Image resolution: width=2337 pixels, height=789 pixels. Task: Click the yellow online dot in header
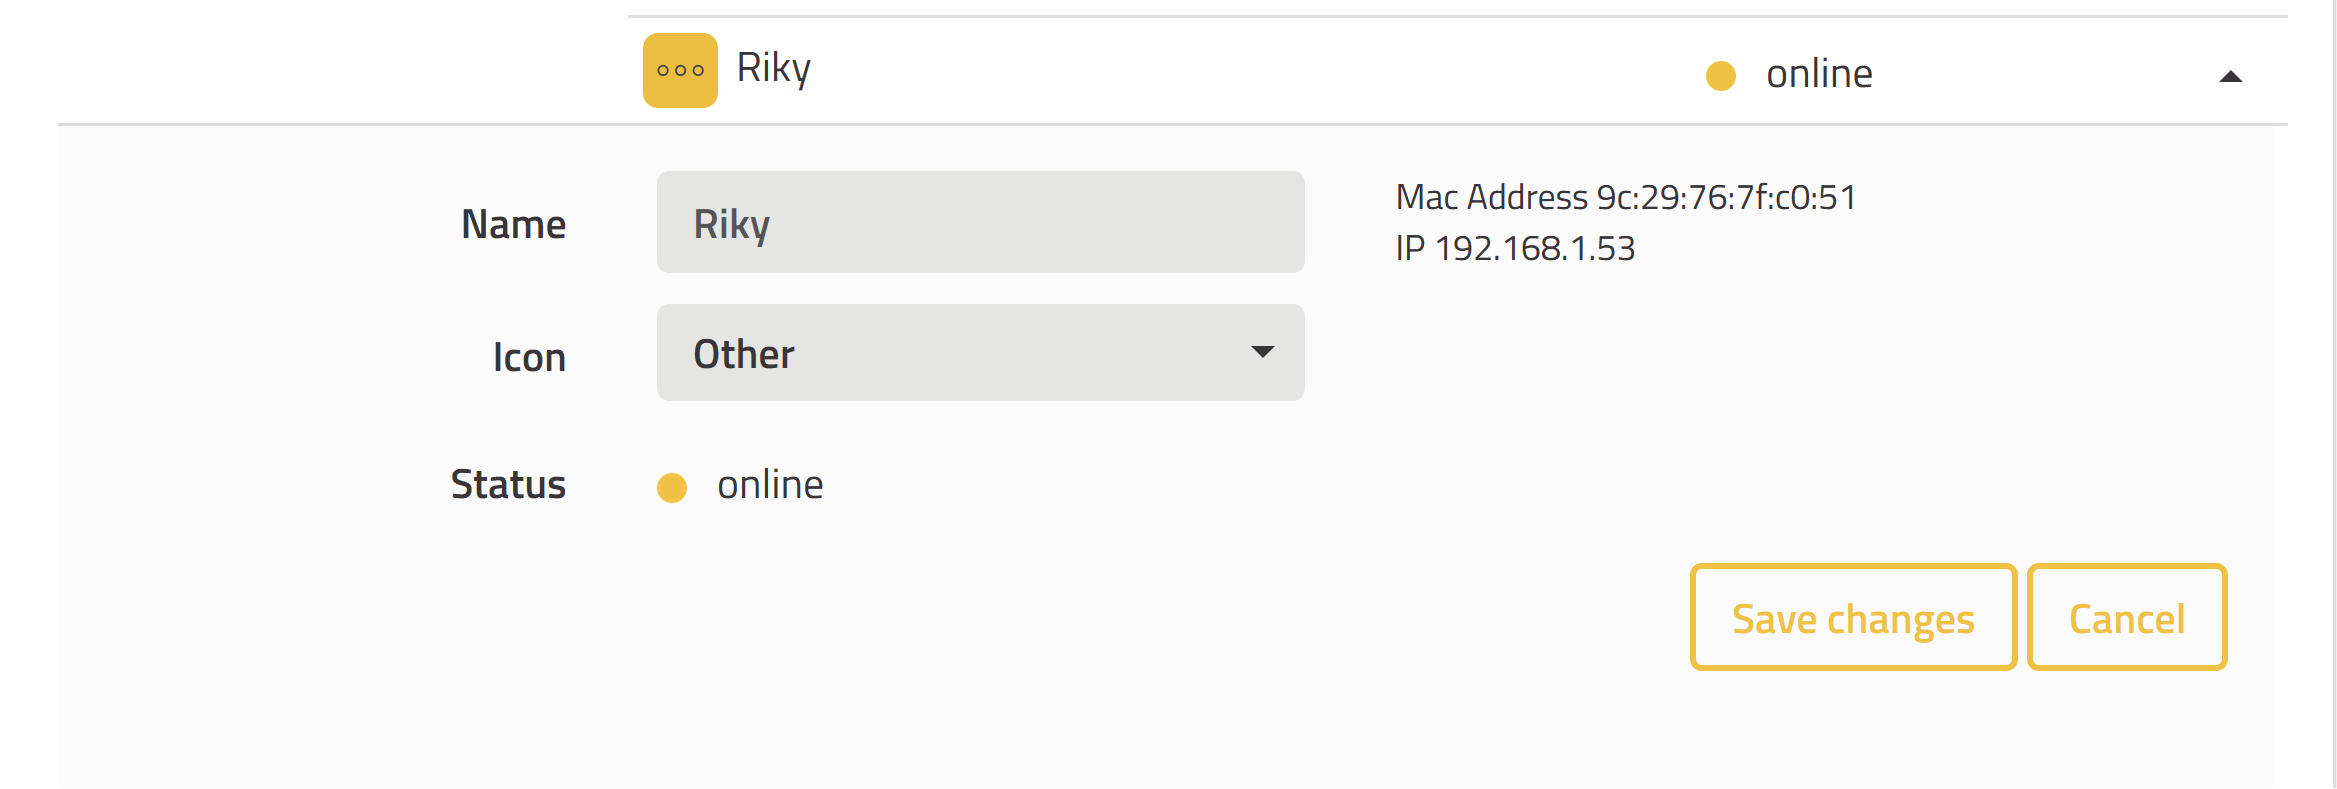coord(1720,76)
